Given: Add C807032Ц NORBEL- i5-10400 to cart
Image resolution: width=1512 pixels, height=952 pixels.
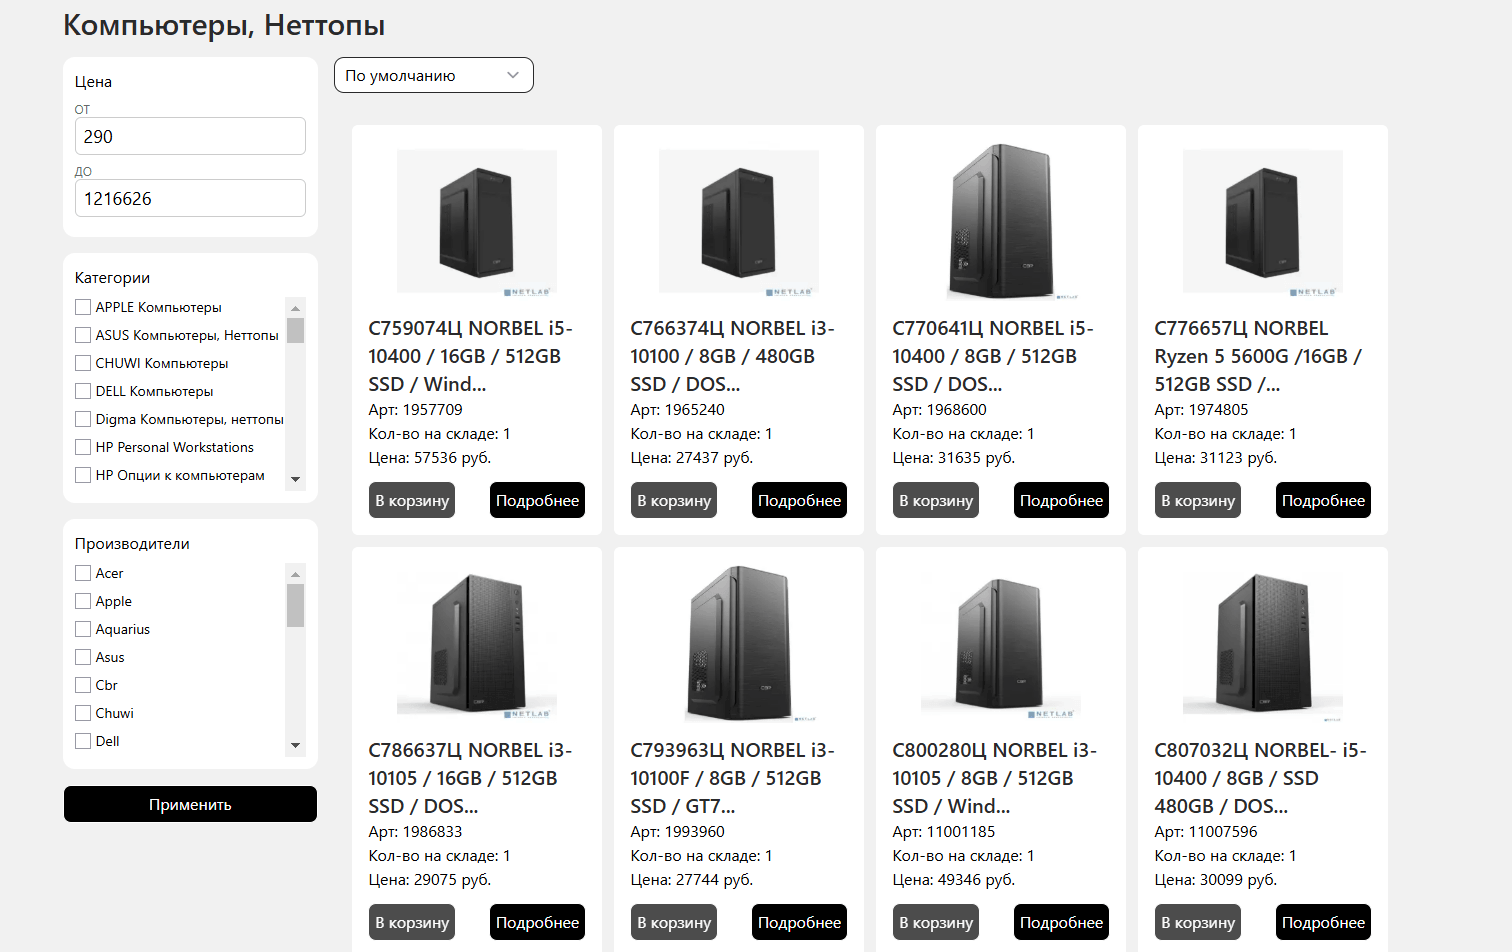Looking at the screenshot, I should pyautogui.click(x=1198, y=922).
